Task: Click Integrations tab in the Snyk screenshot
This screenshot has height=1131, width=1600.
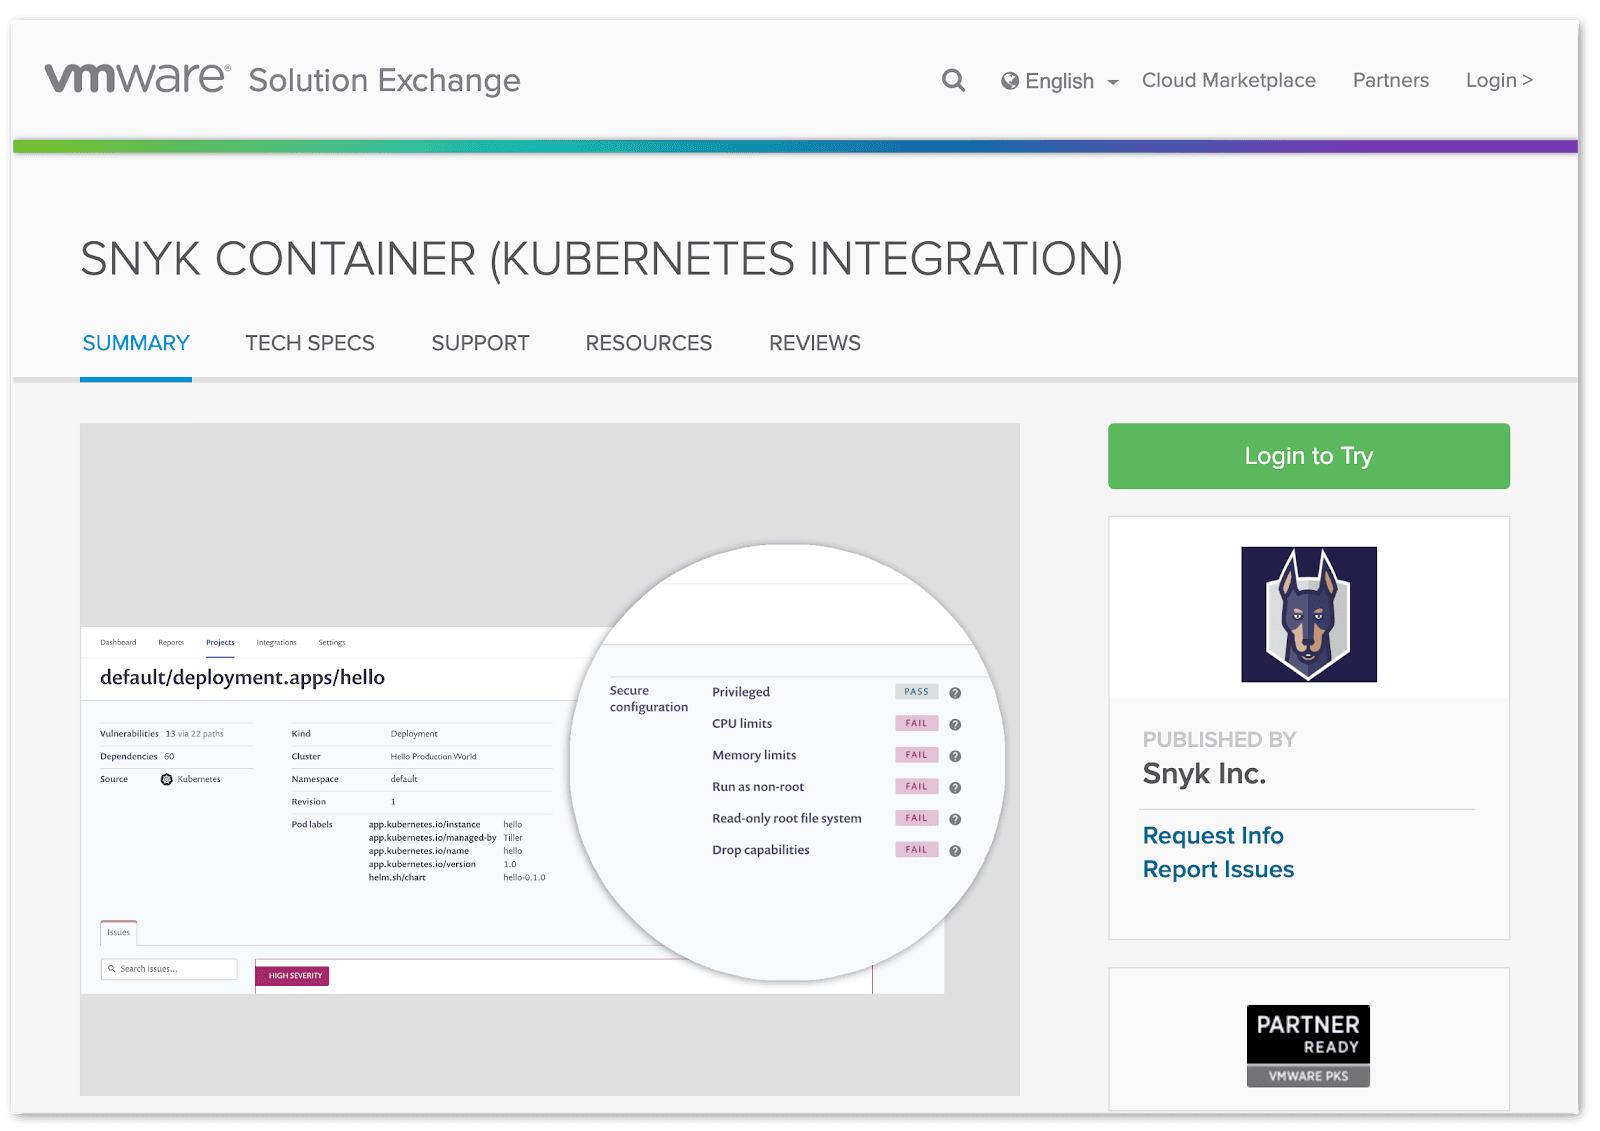Action: [276, 642]
